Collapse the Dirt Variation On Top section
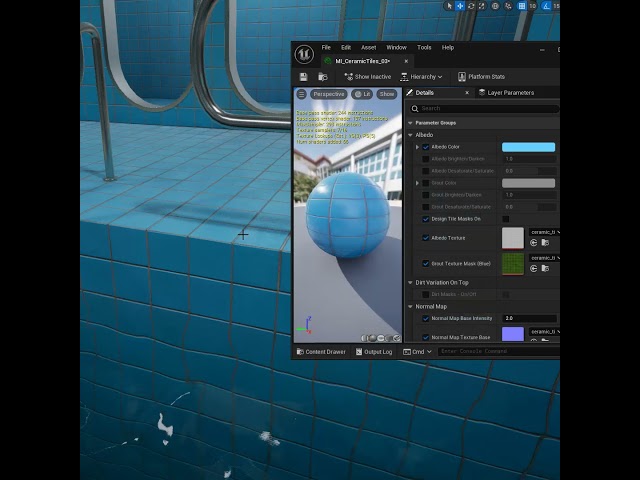The width and height of the screenshot is (640, 480). coord(410,282)
